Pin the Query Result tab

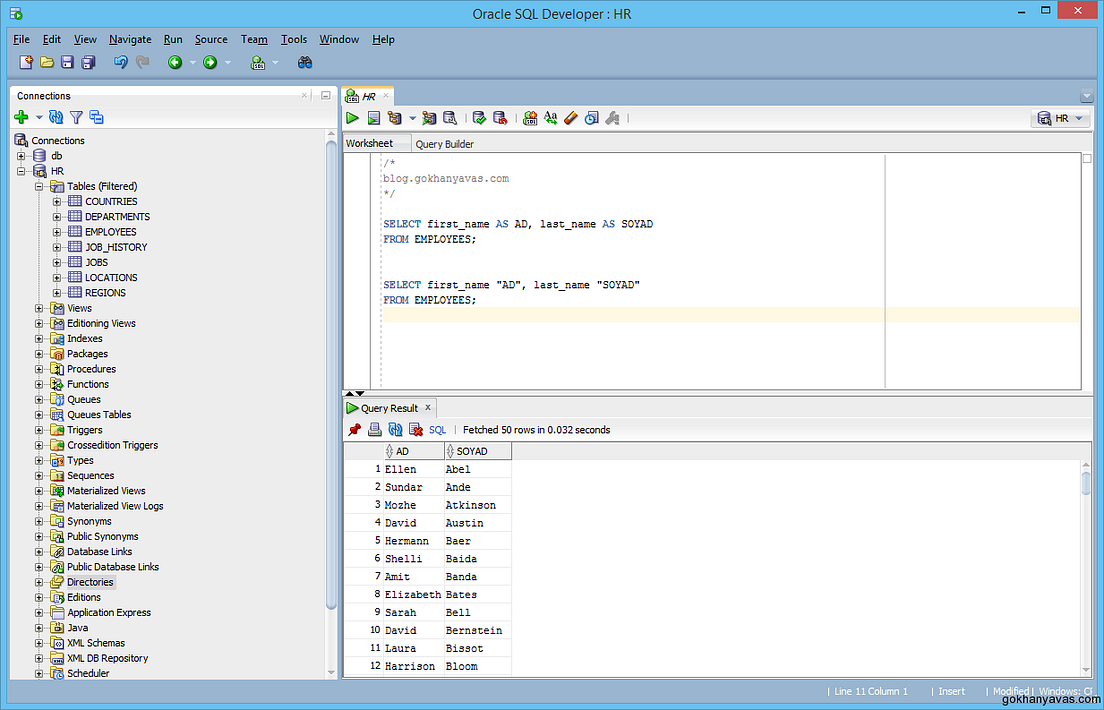(355, 430)
